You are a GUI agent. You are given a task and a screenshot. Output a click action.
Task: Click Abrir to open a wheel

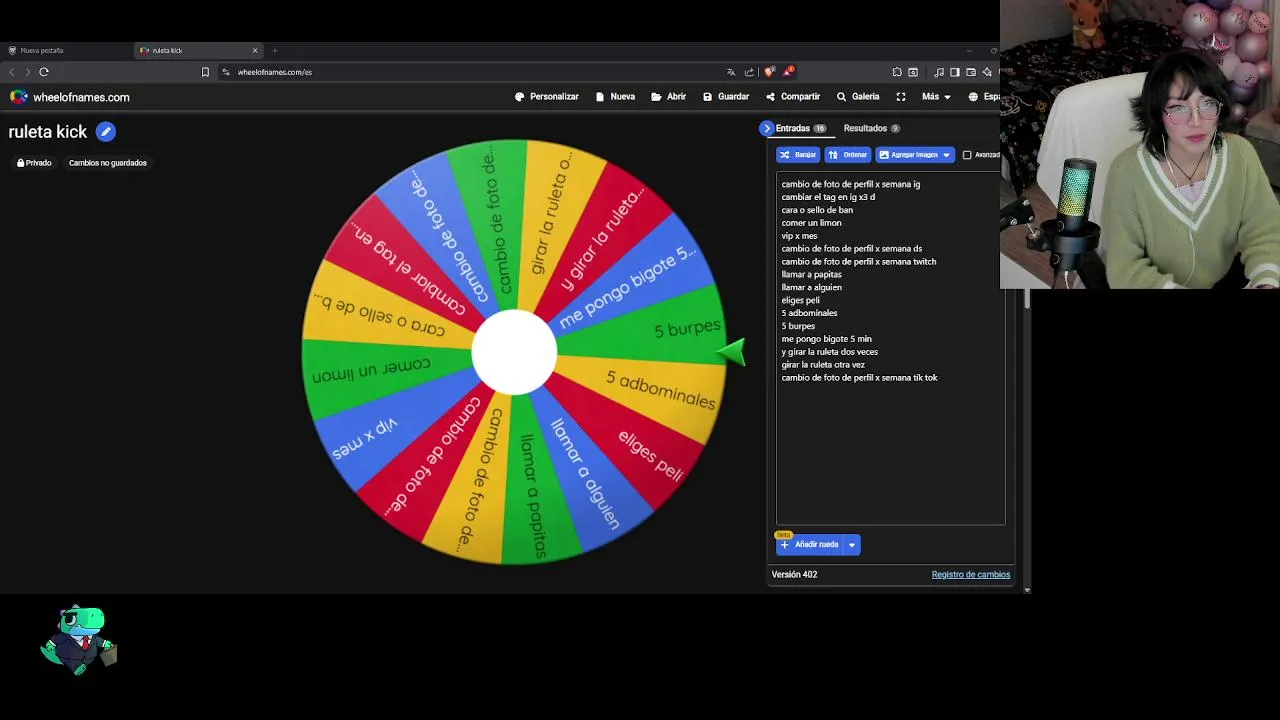[669, 97]
